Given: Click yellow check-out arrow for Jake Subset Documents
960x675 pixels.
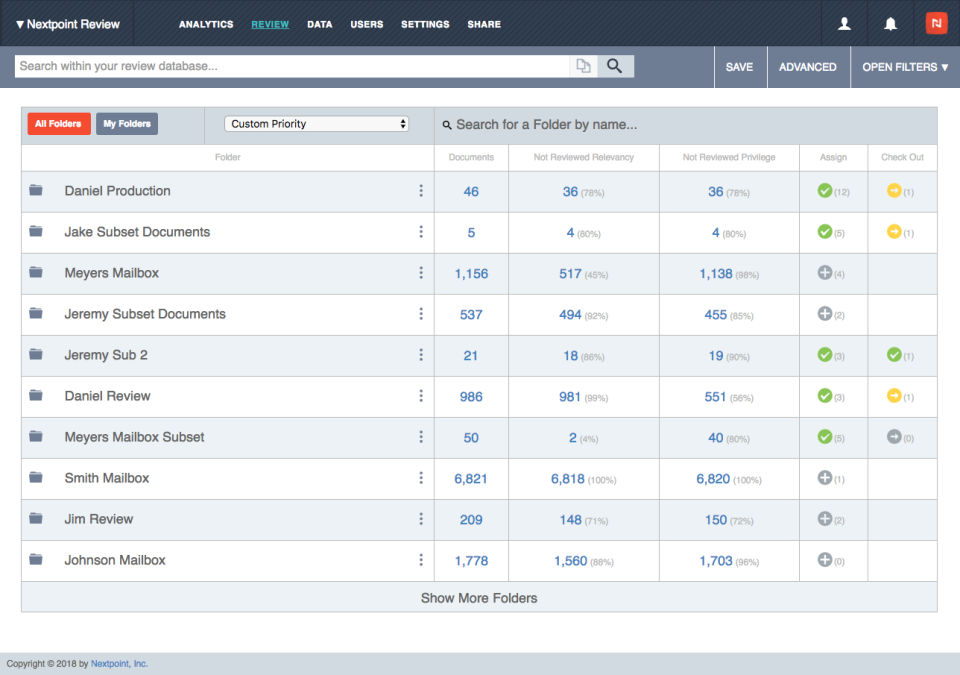Looking at the screenshot, I should point(894,231).
